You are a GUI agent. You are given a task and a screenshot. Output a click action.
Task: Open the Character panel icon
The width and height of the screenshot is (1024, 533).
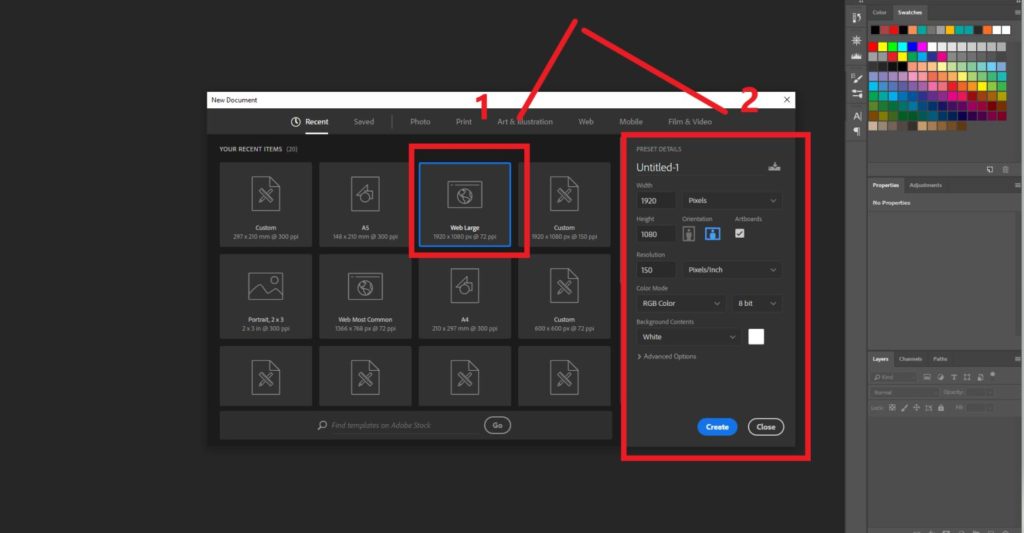(856, 116)
